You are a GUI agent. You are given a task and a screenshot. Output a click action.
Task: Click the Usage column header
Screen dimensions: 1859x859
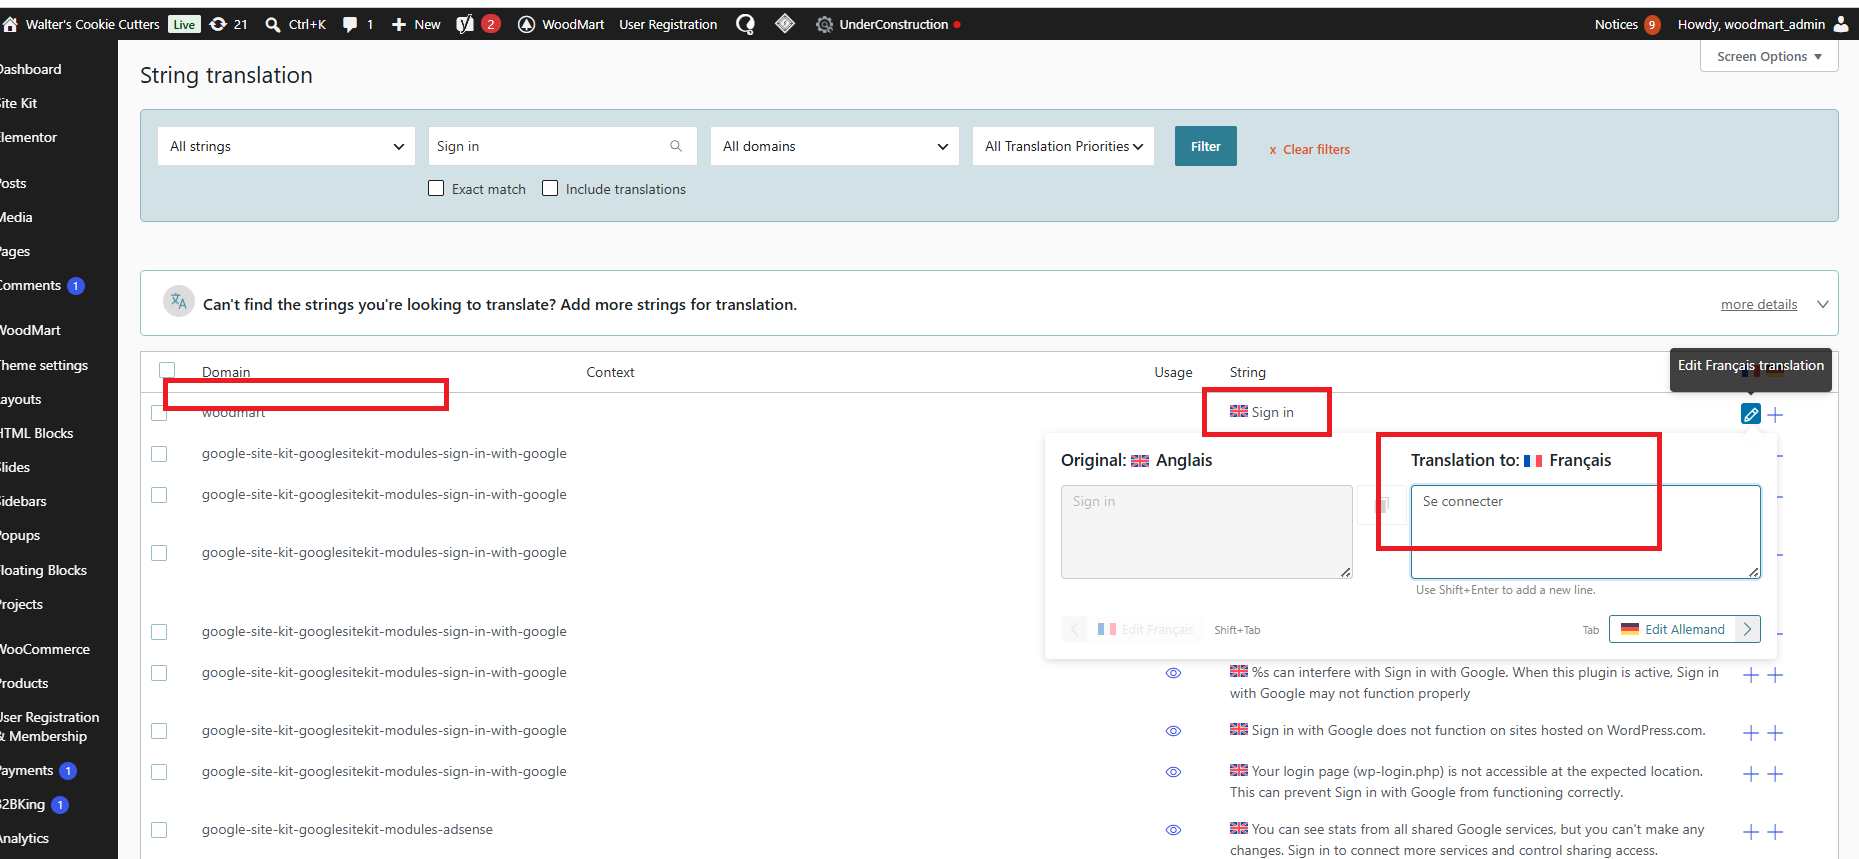click(x=1173, y=372)
